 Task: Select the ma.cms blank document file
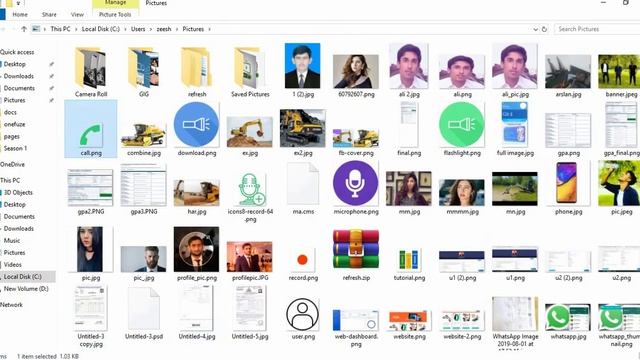pyautogui.click(x=303, y=188)
